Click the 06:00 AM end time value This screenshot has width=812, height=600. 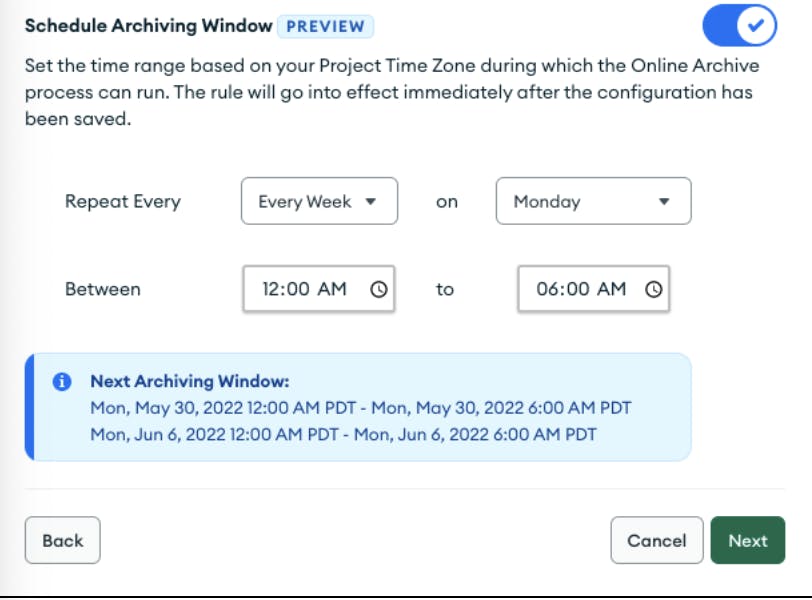coord(581,289)
